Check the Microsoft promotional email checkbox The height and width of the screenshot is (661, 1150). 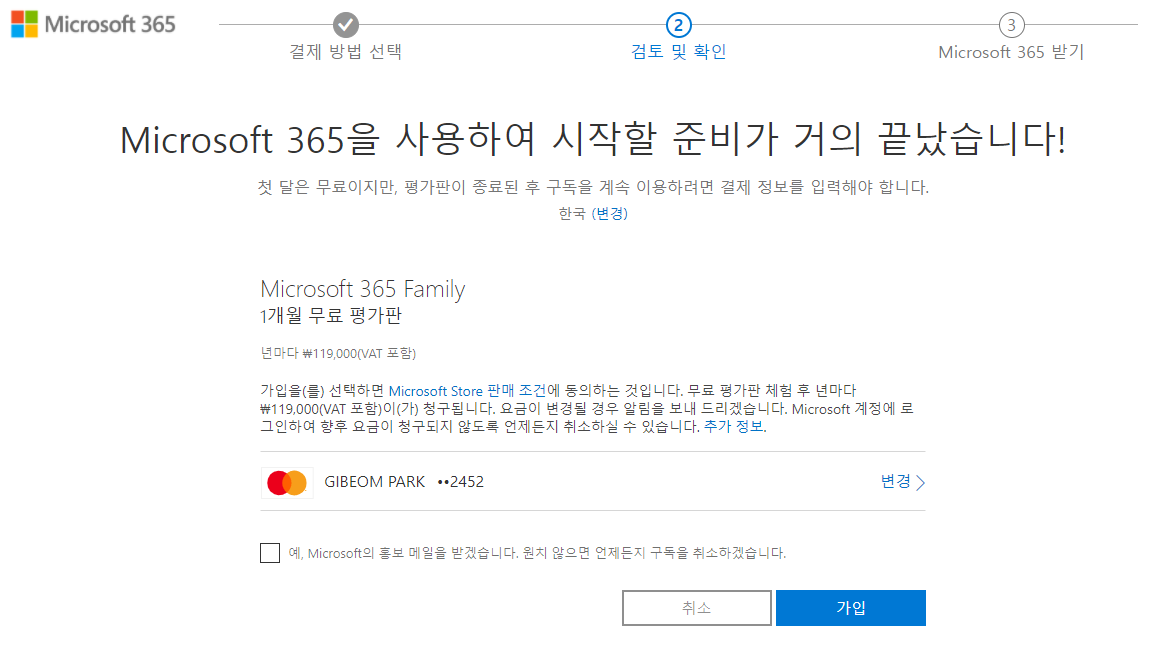270,552
